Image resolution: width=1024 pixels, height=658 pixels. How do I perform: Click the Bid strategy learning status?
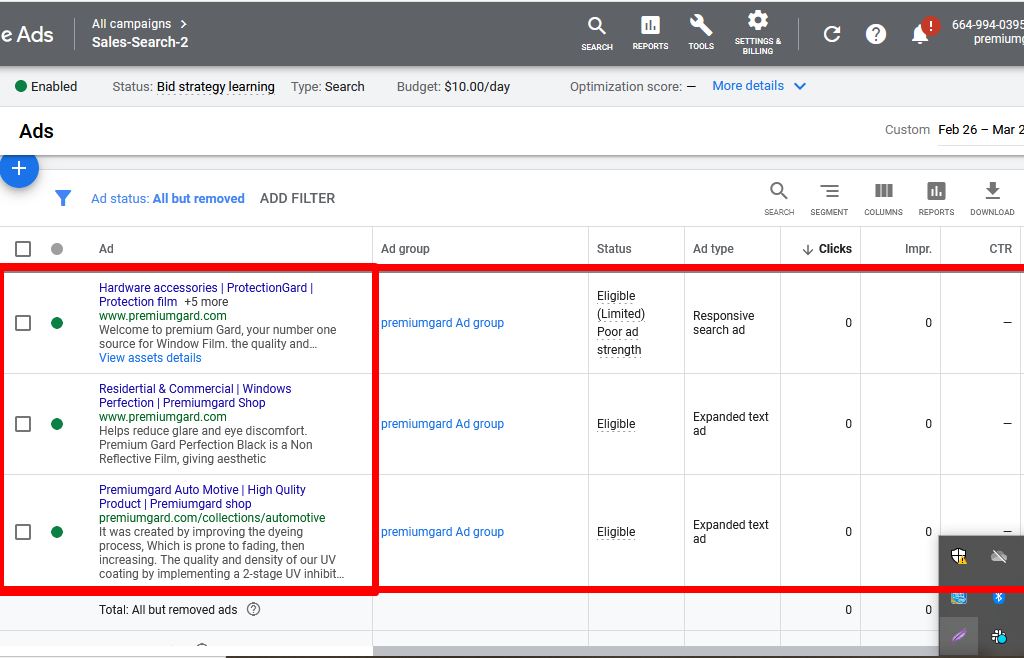pos(216,87)
